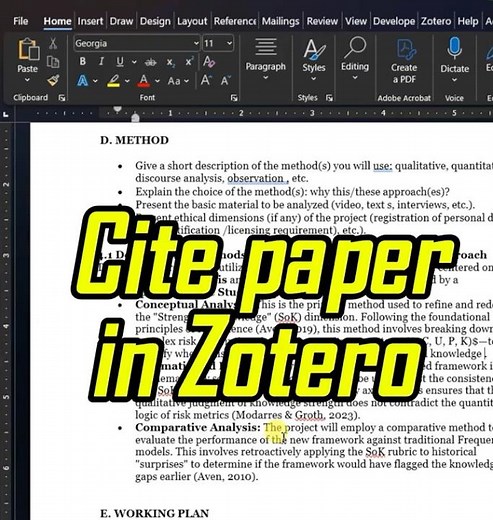This screenshot has height=520, width=493.
Task: Start Dictate microphone
Action: coord(455,60)
